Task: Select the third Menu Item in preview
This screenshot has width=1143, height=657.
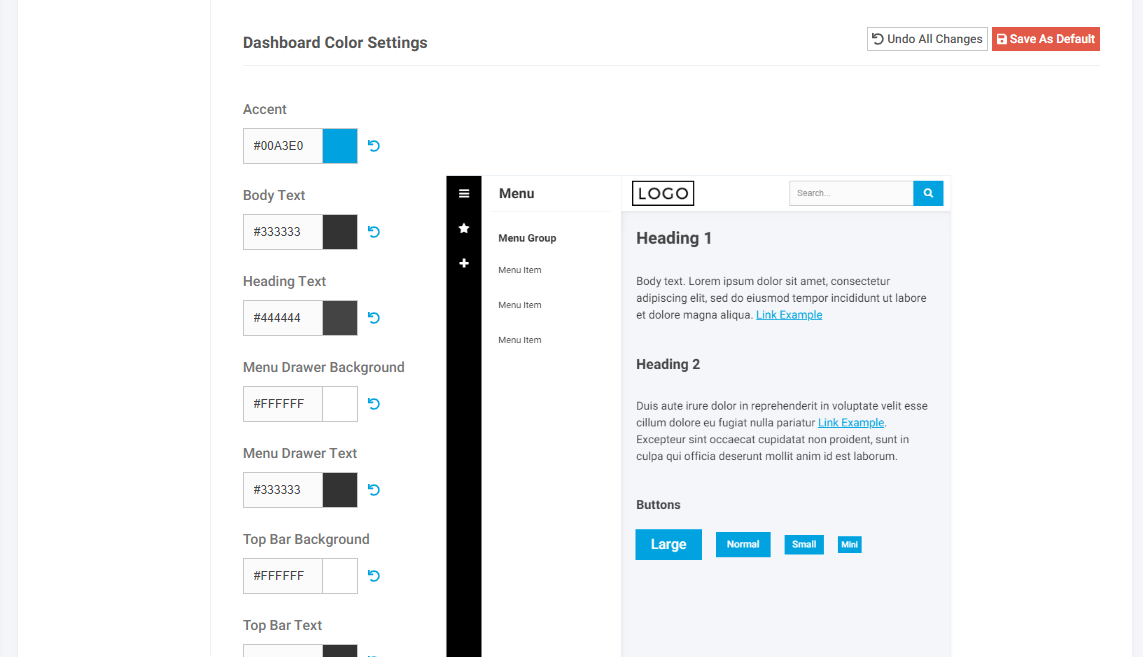Action: tap(520, 340)
